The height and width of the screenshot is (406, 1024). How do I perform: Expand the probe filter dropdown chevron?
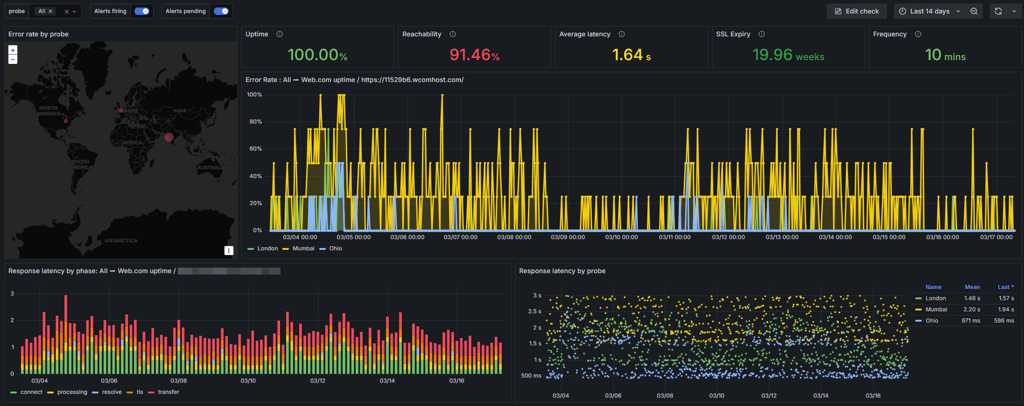point(75,11)
